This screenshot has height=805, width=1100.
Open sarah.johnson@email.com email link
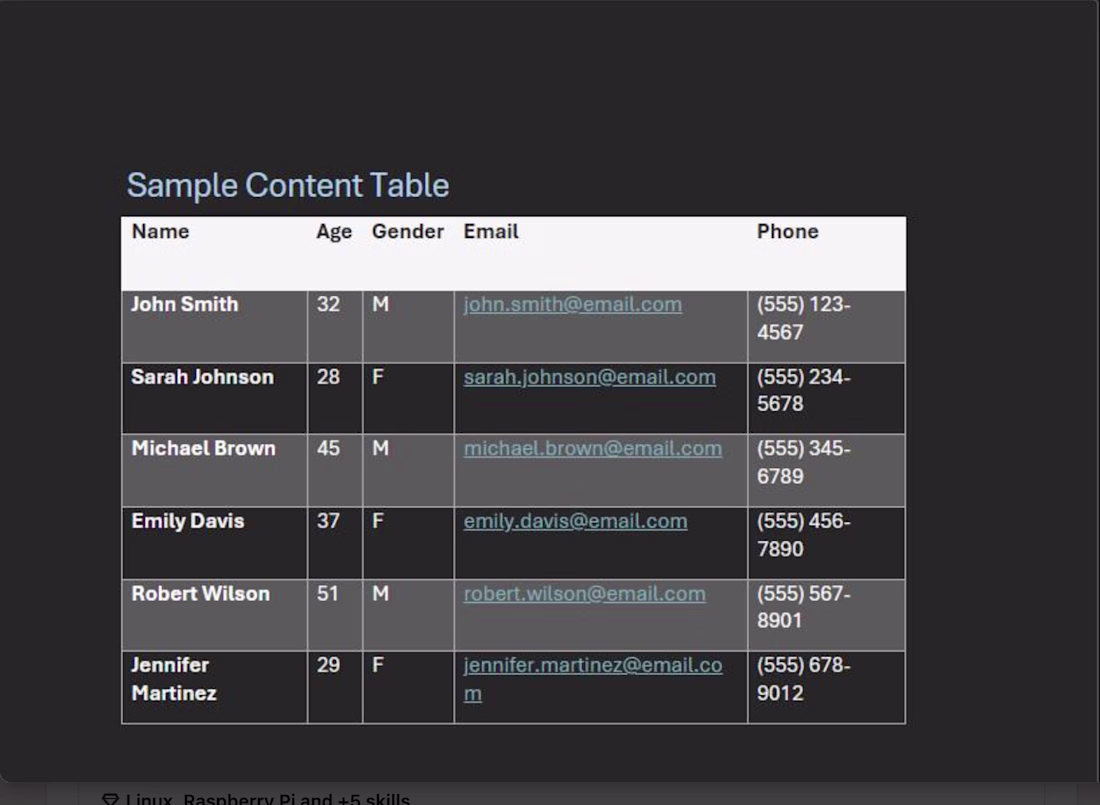click(589, 377)
